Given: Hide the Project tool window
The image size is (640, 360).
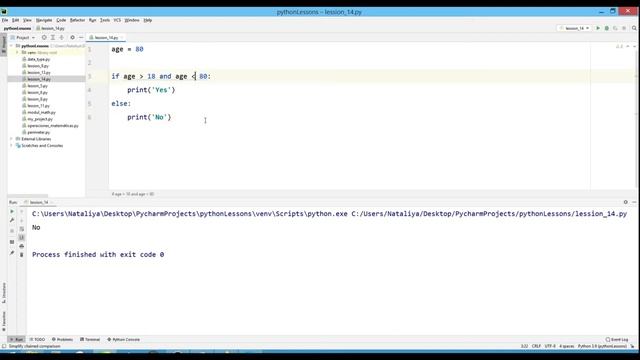Looking at the screenshot, I should point(81,38).
